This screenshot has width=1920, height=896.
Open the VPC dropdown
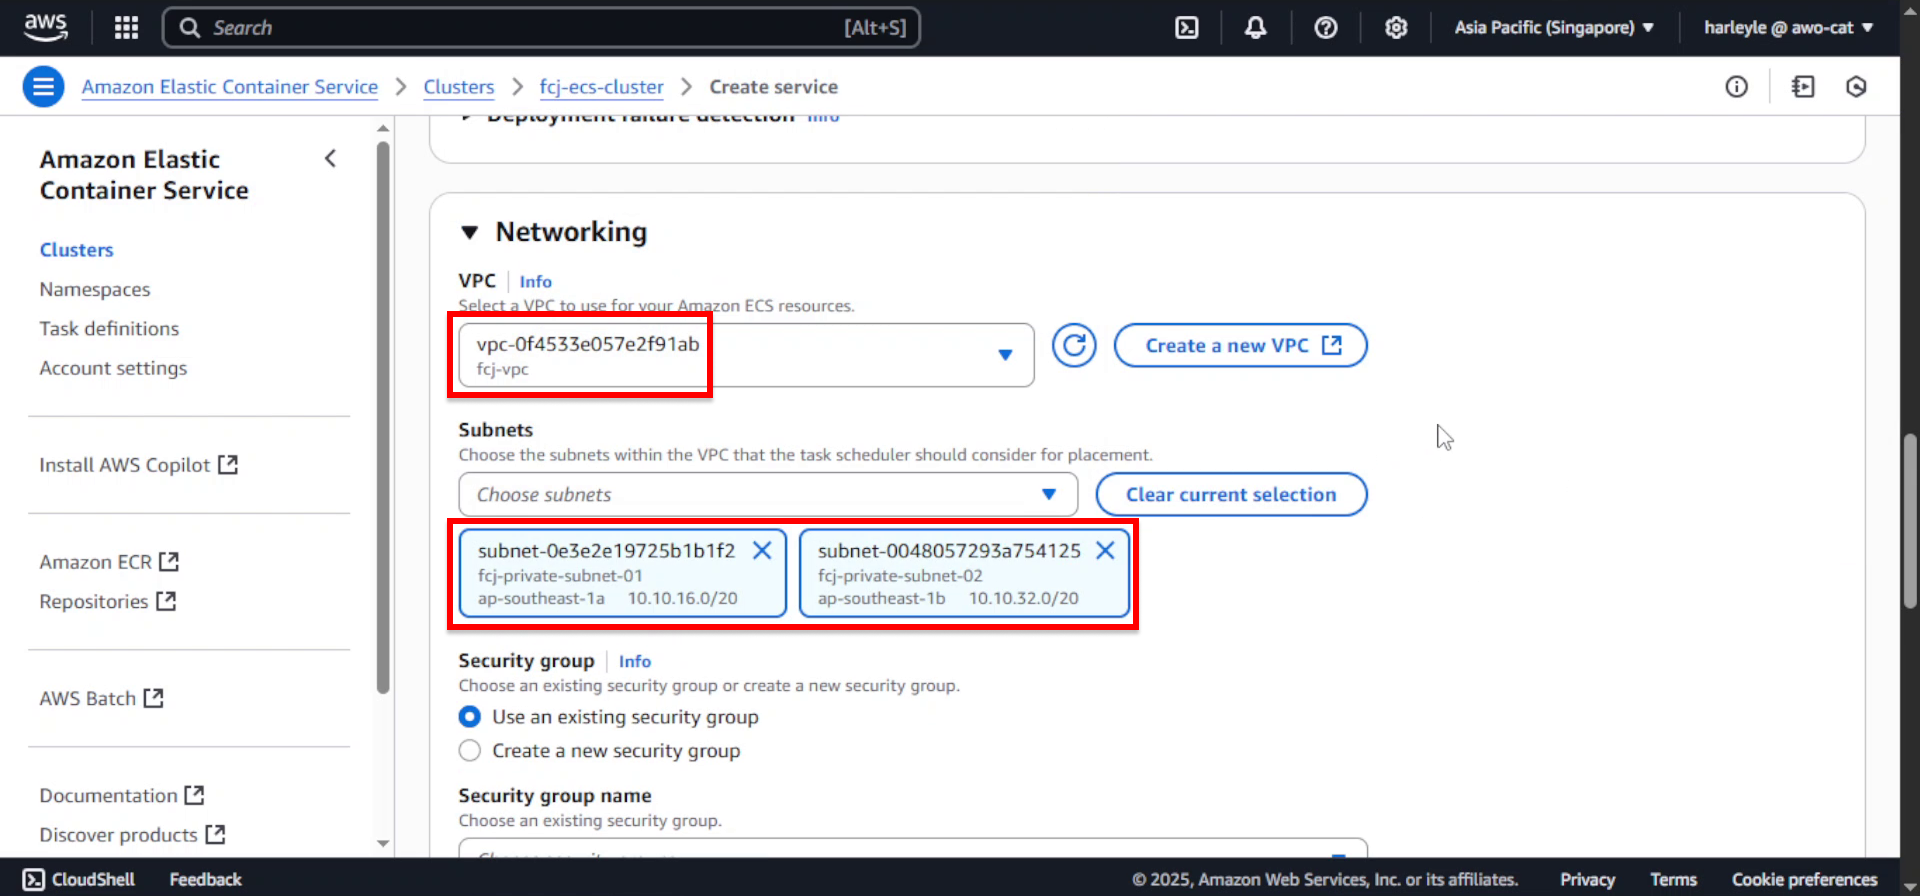[x=746, y=355]
